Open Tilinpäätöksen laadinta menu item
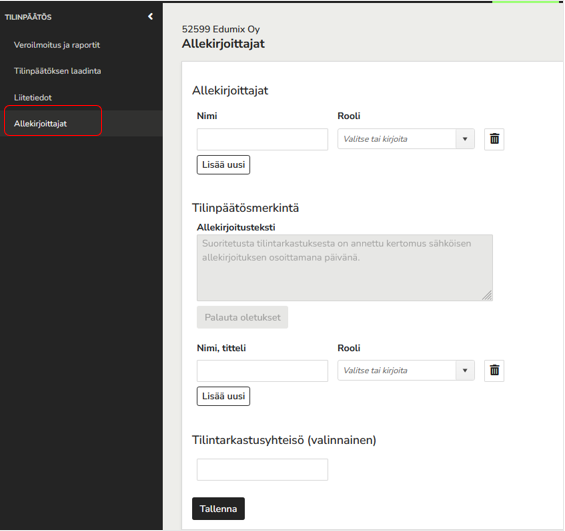Viewport: 565px width, 531px height. (x=57, y=71)
